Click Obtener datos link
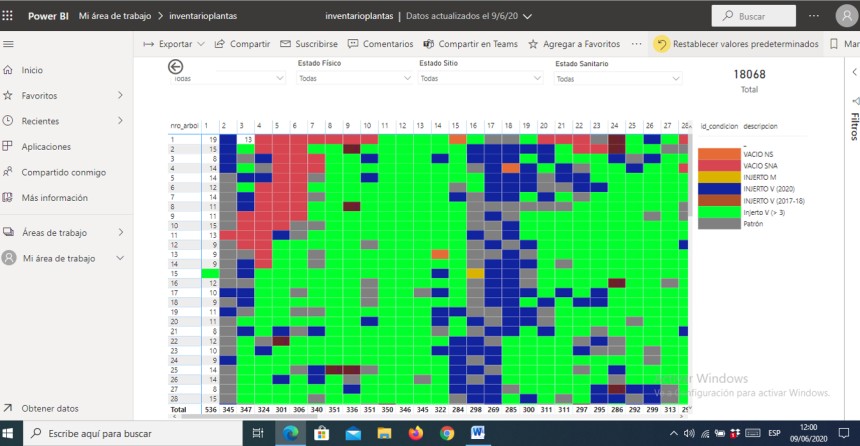The height and width of the screenshot is (446, 860). [x=50, y=408]
